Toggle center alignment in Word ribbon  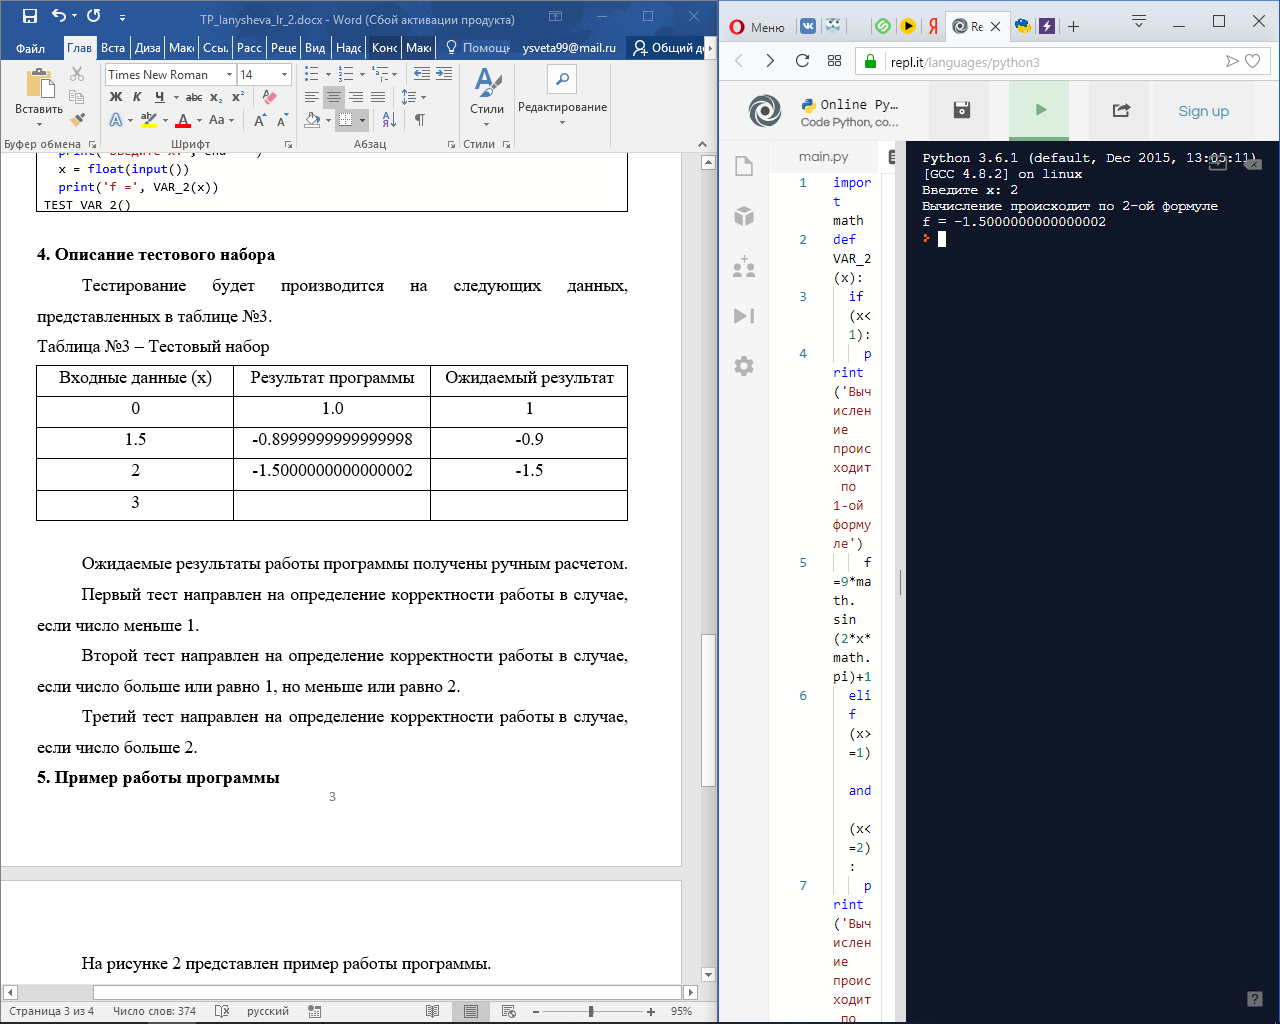334,97
